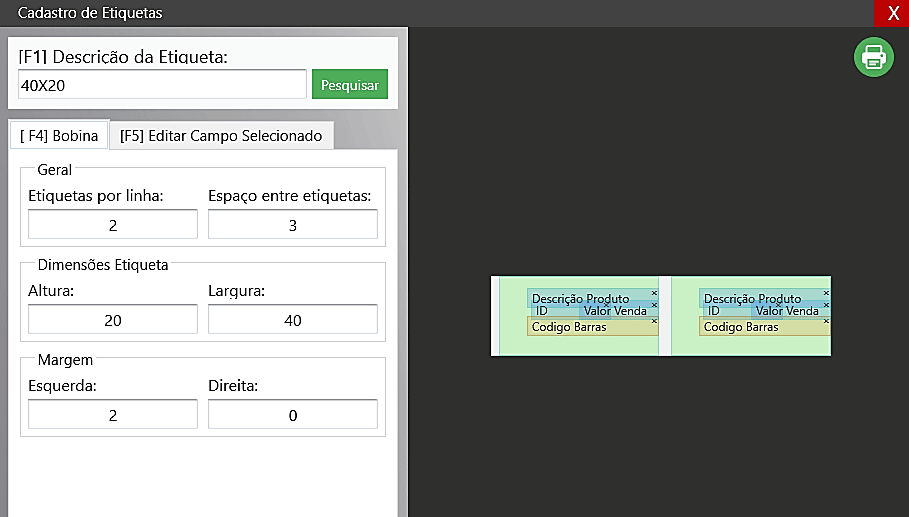
Task: Open the [F5] Editar Campo Selecionado tab
Action: (x=221, y=136)
